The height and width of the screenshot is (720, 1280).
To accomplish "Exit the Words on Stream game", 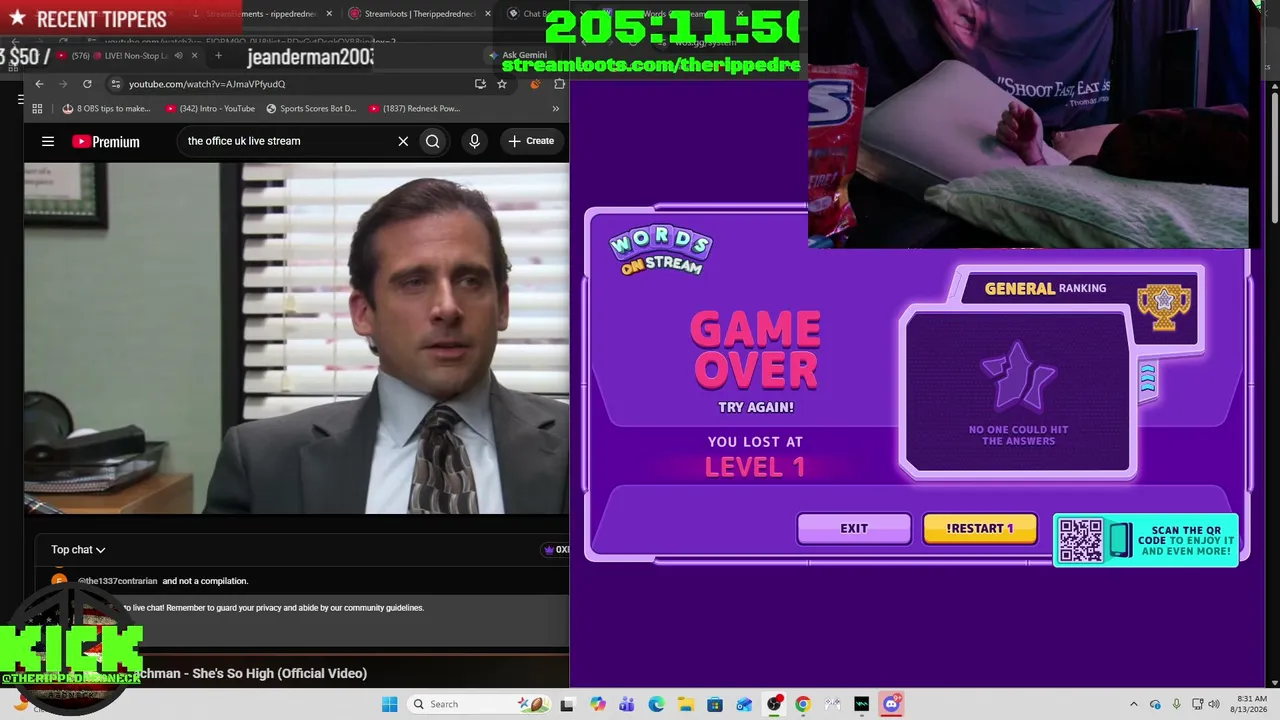I will [x=854, y=528].
